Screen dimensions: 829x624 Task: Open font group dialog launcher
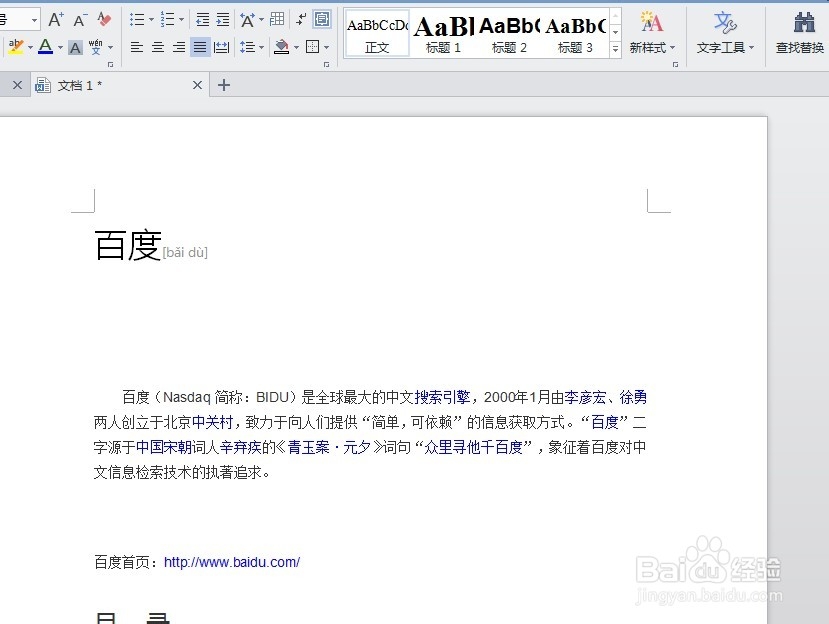pos(110,65)
